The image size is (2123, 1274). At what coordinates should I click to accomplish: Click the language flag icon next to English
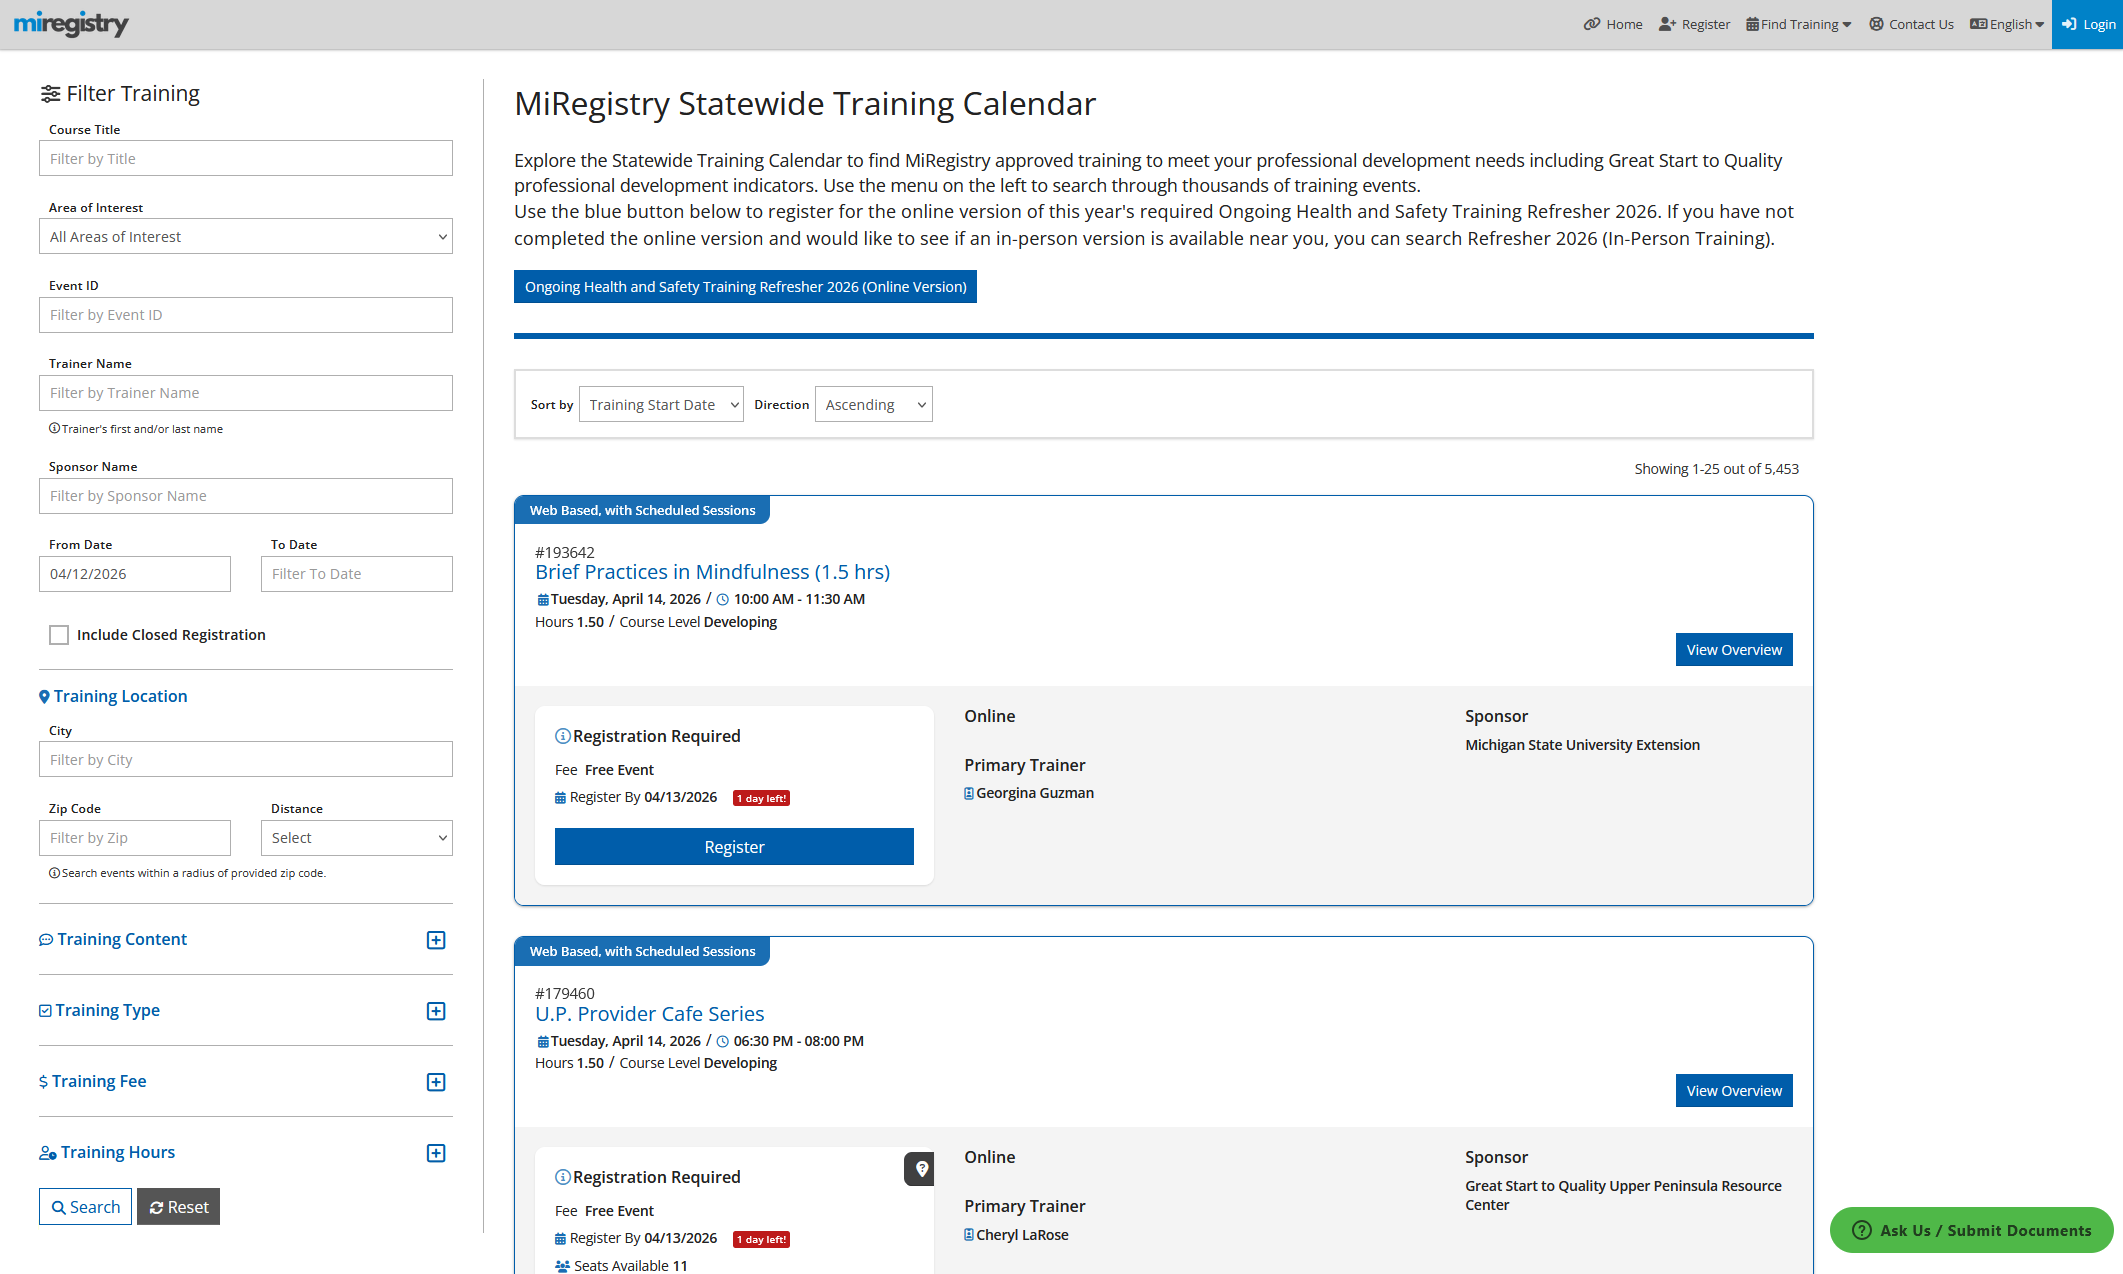point(1979,23)
